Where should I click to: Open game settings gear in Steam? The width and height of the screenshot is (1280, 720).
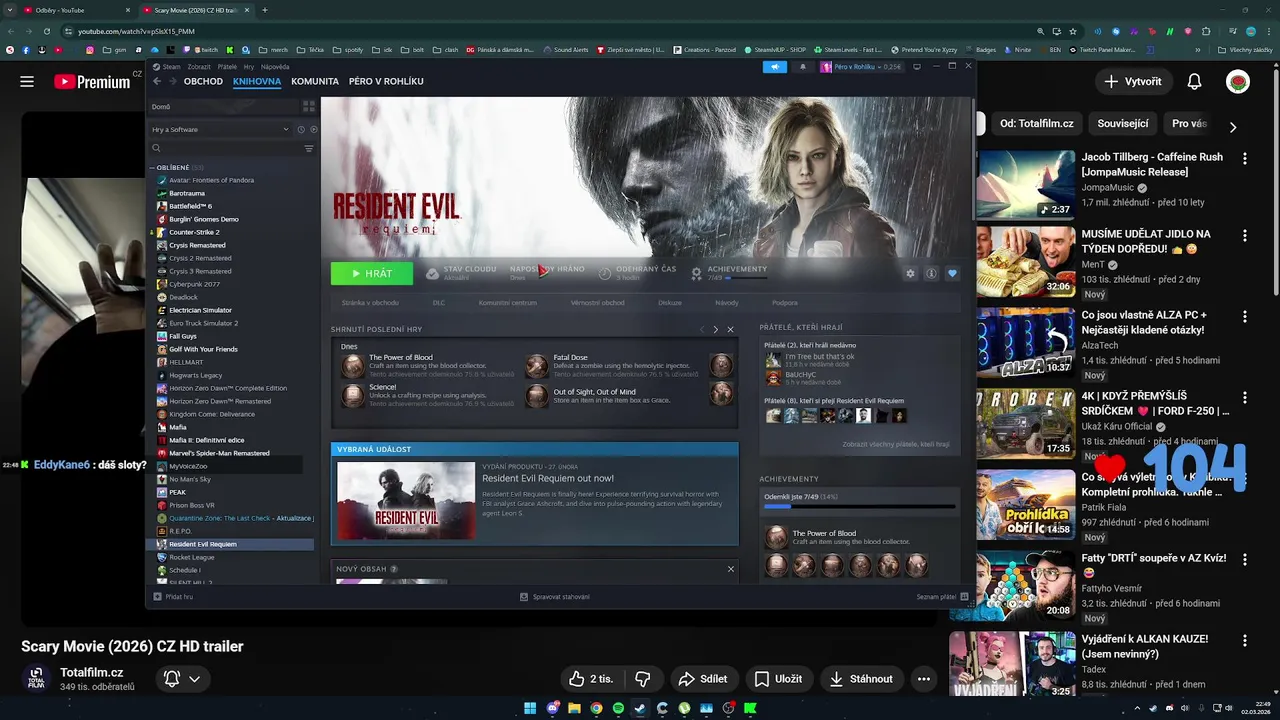click(x=910, y=273)
